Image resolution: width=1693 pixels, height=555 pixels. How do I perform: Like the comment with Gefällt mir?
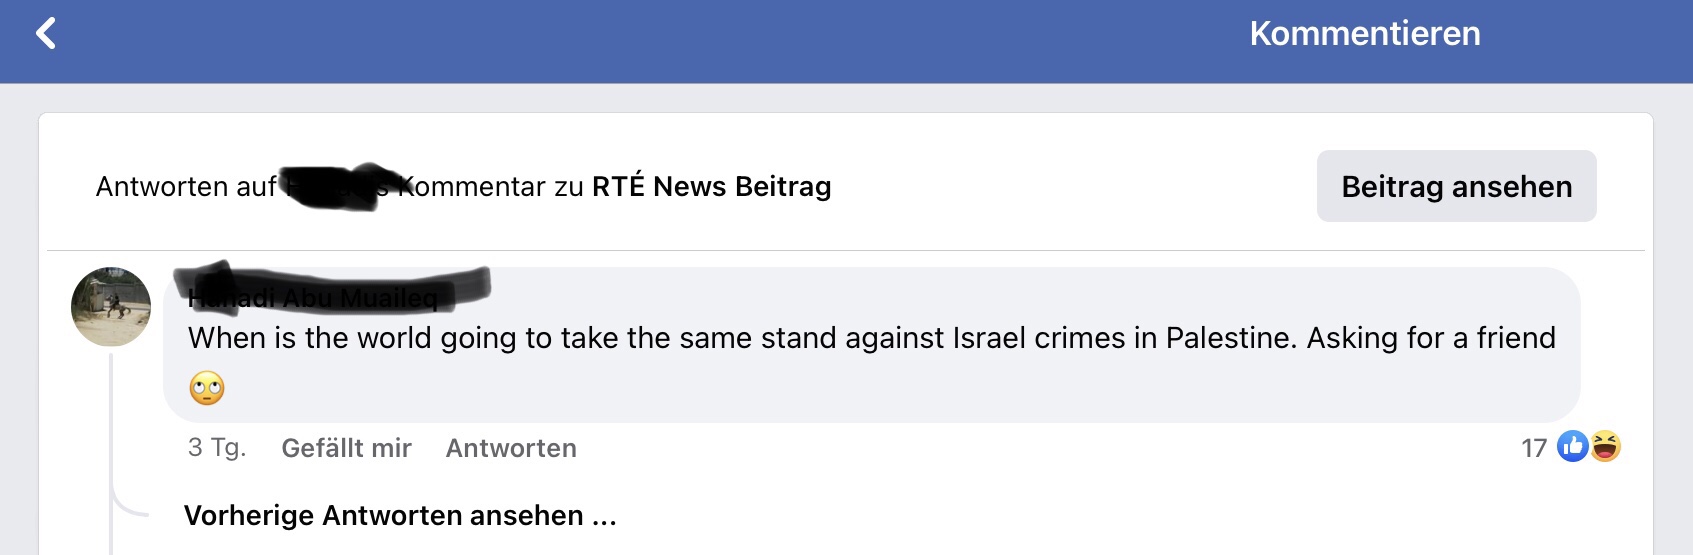click(x=346, y=448)
